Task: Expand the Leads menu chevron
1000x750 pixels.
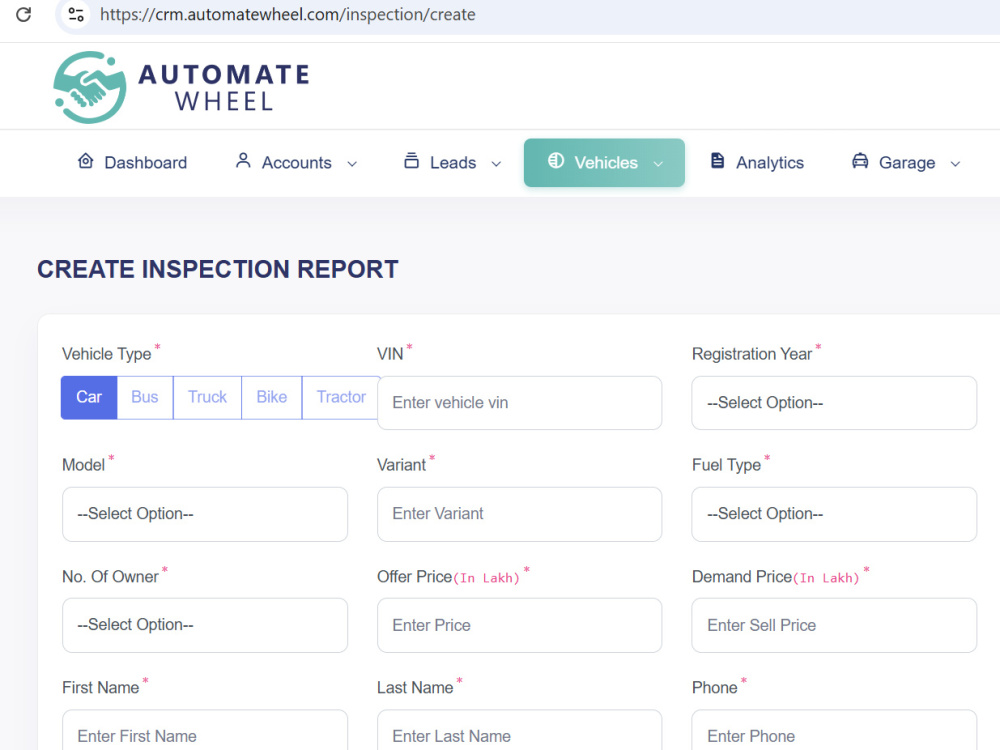Action: [x=496, y=164]
